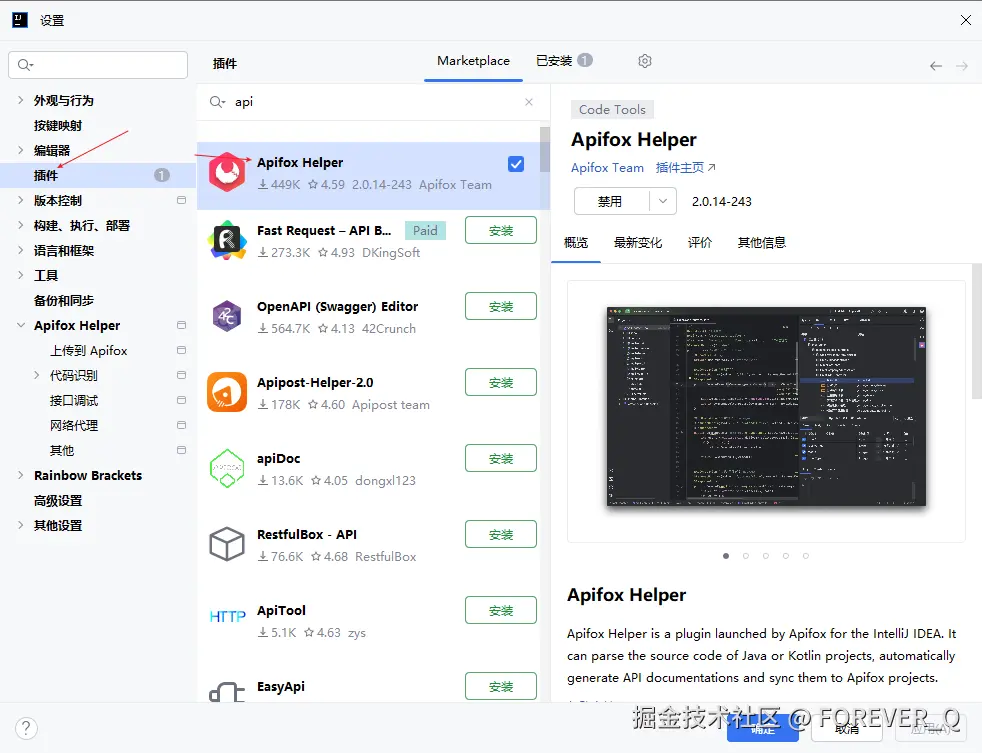Expand the 版本控制 settings group
Viewport: 982px width, 753px height.
21,200
